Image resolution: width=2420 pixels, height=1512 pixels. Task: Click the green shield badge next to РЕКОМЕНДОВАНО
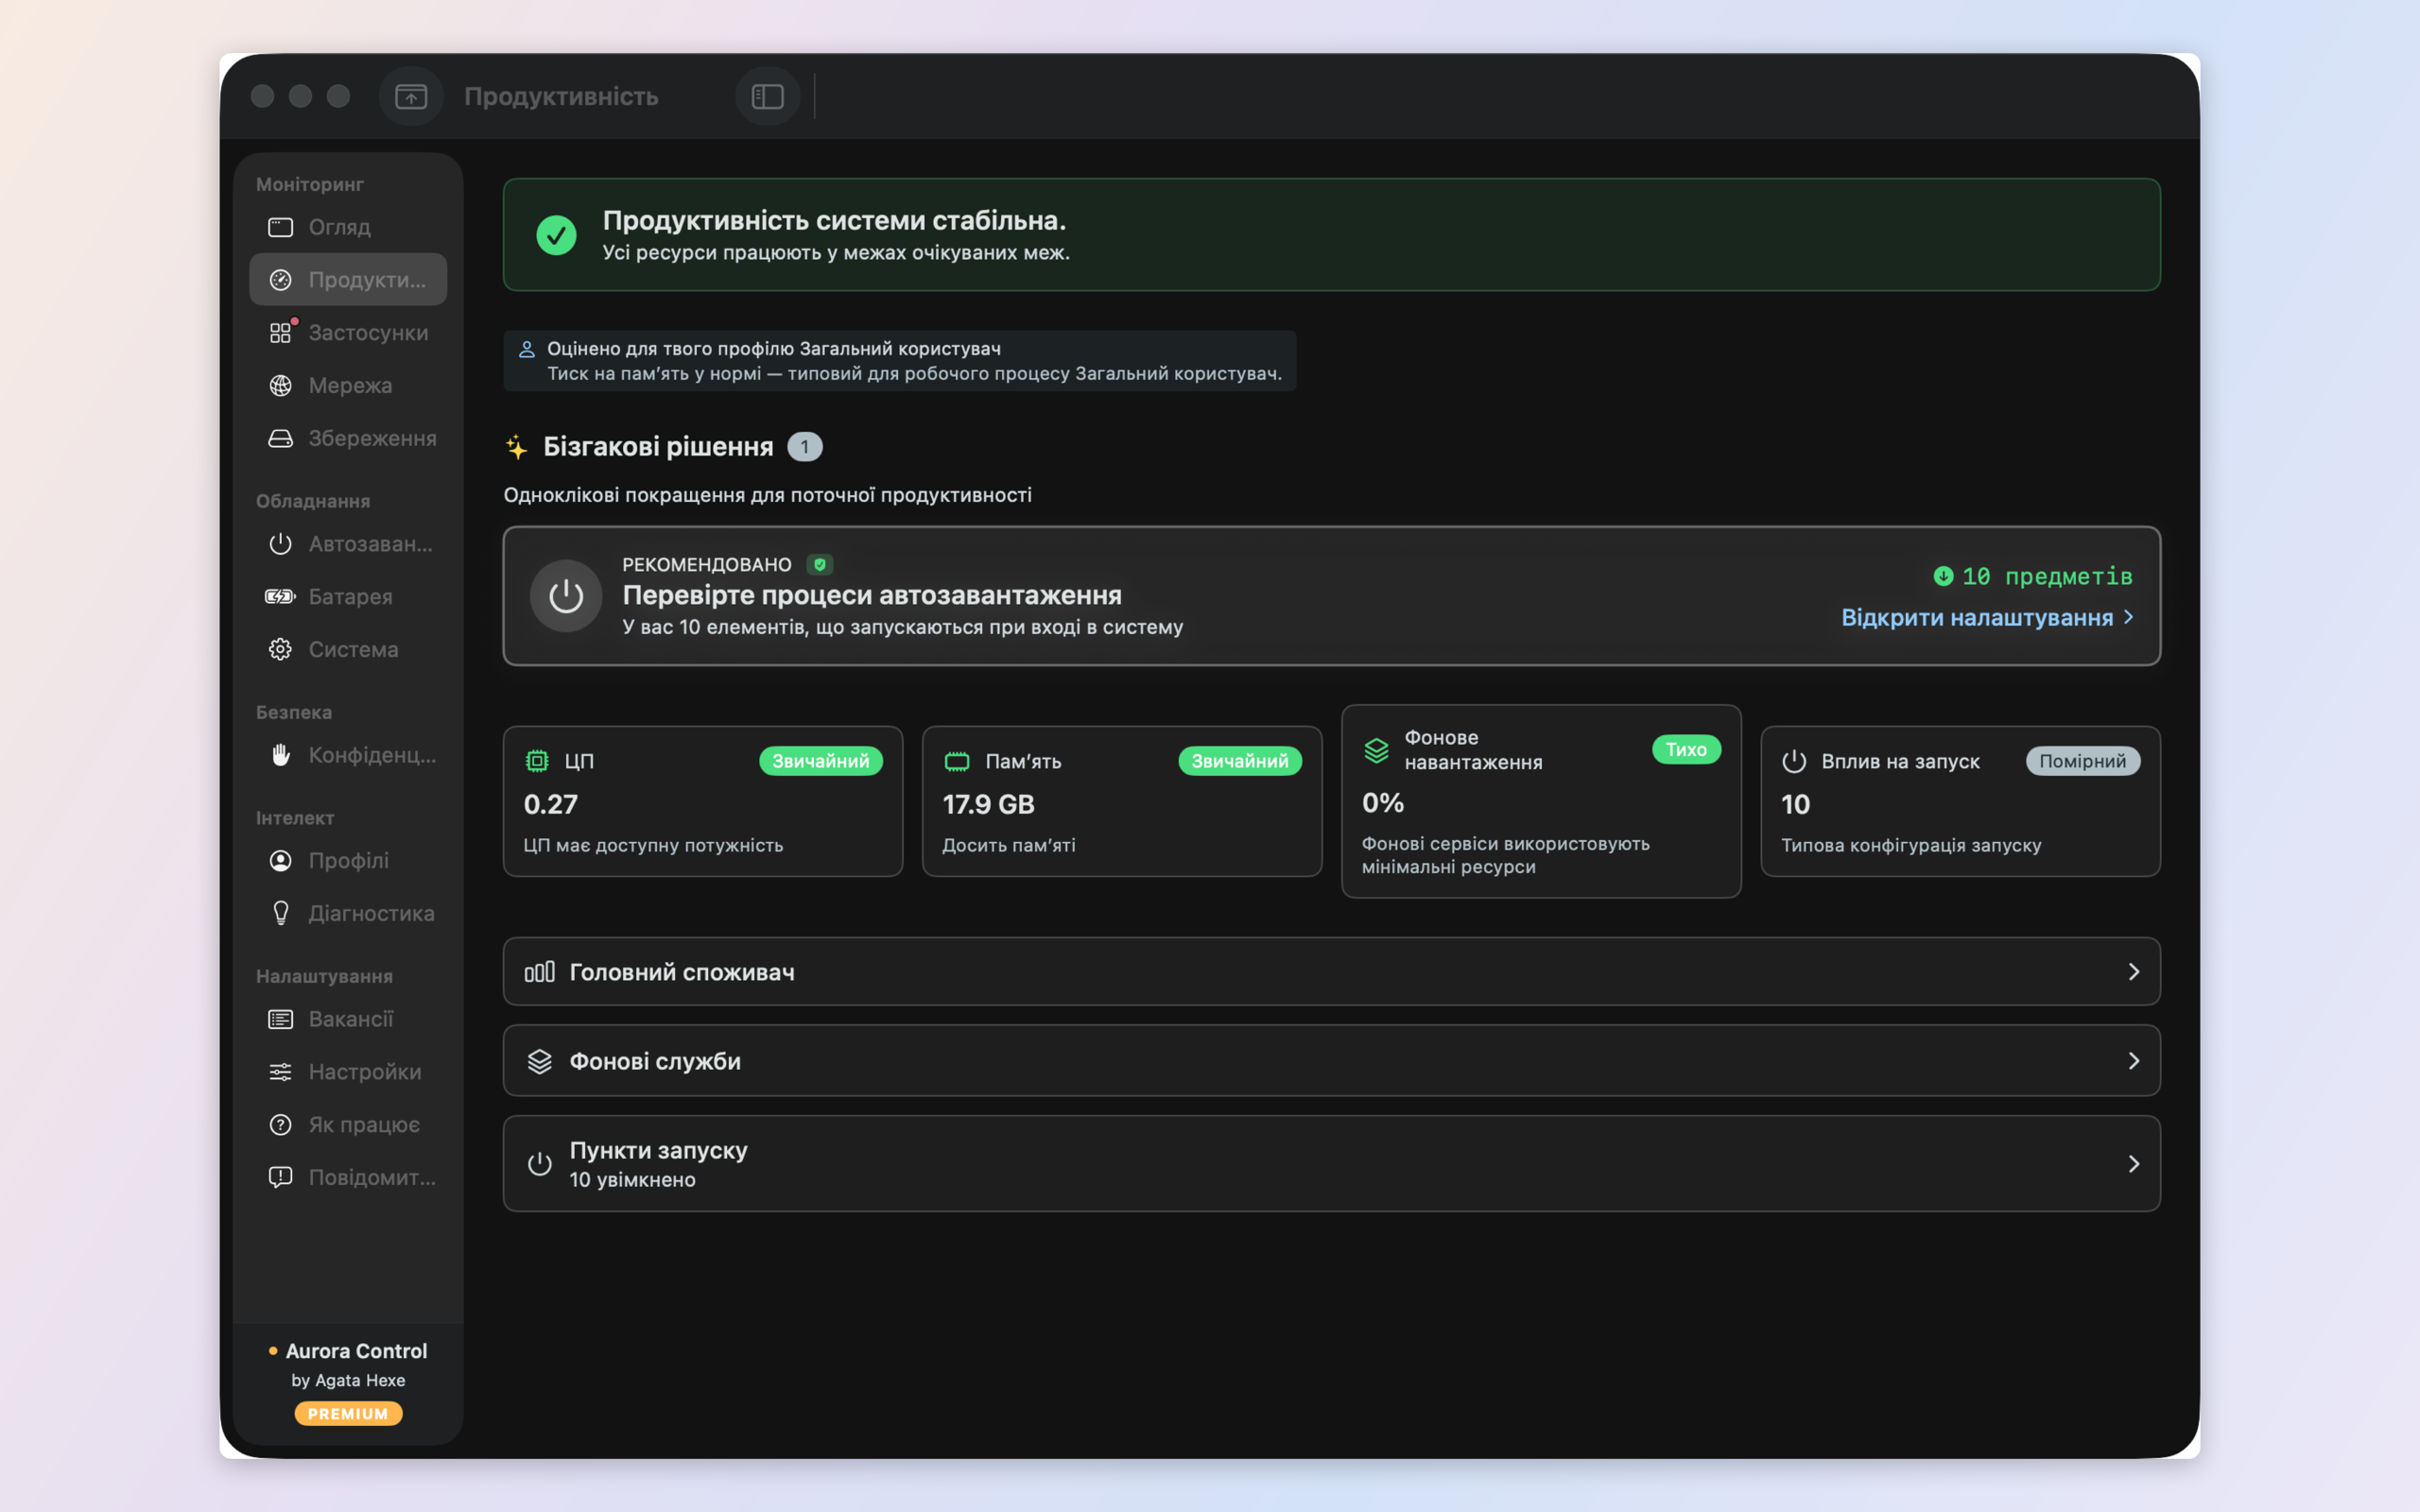[820, 565]
